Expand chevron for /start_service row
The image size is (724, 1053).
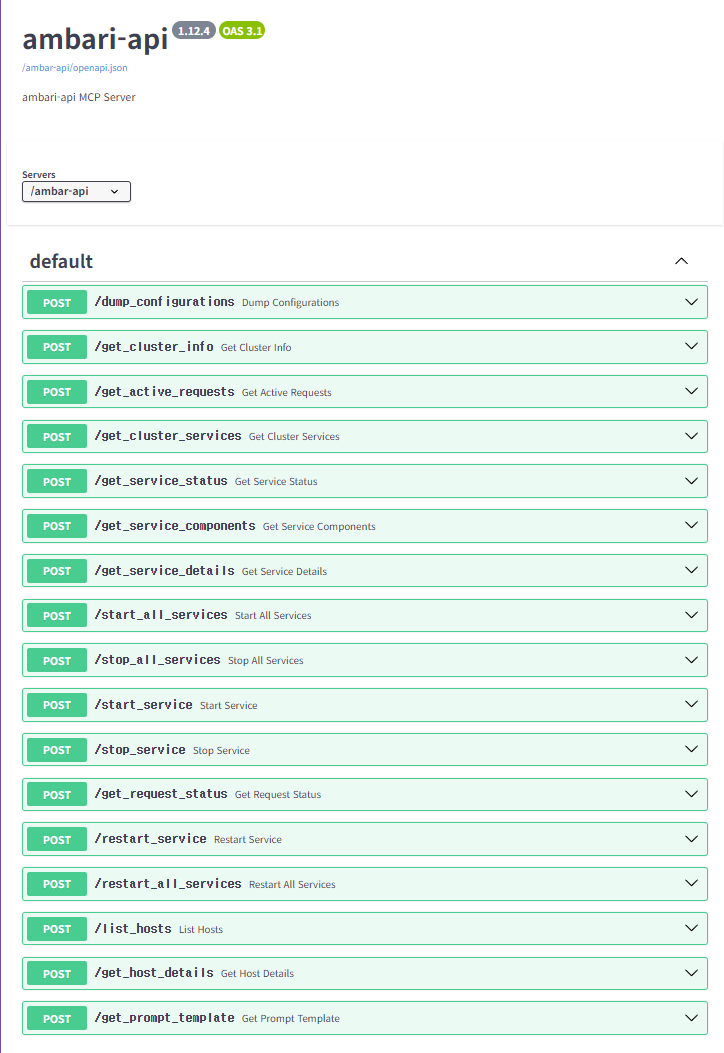pos(691,704)
